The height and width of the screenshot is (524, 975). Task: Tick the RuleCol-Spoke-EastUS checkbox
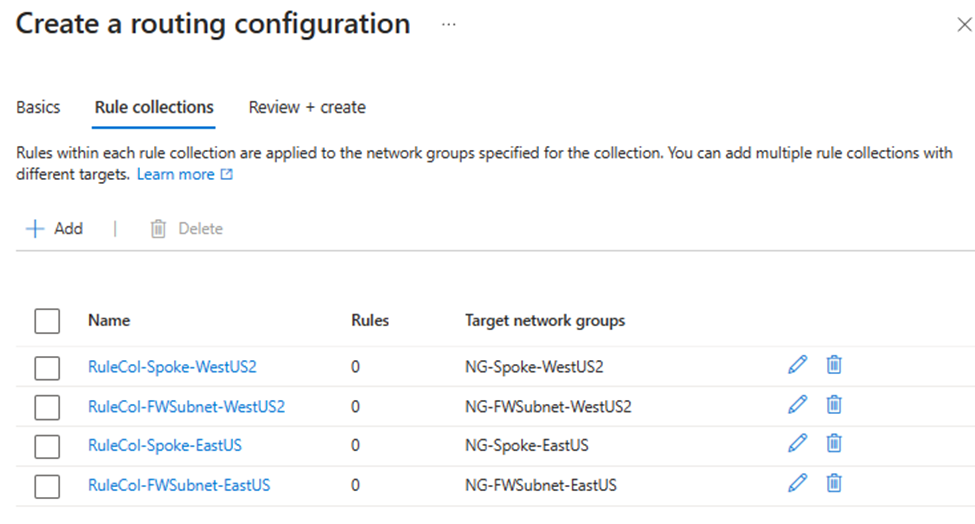[47, 447]
